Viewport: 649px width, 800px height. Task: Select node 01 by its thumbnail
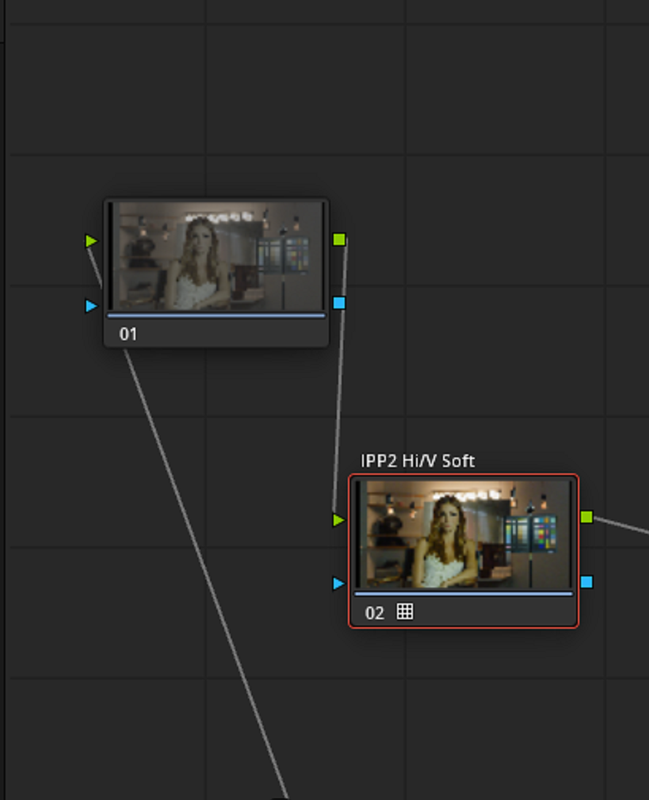pos(216,256)
